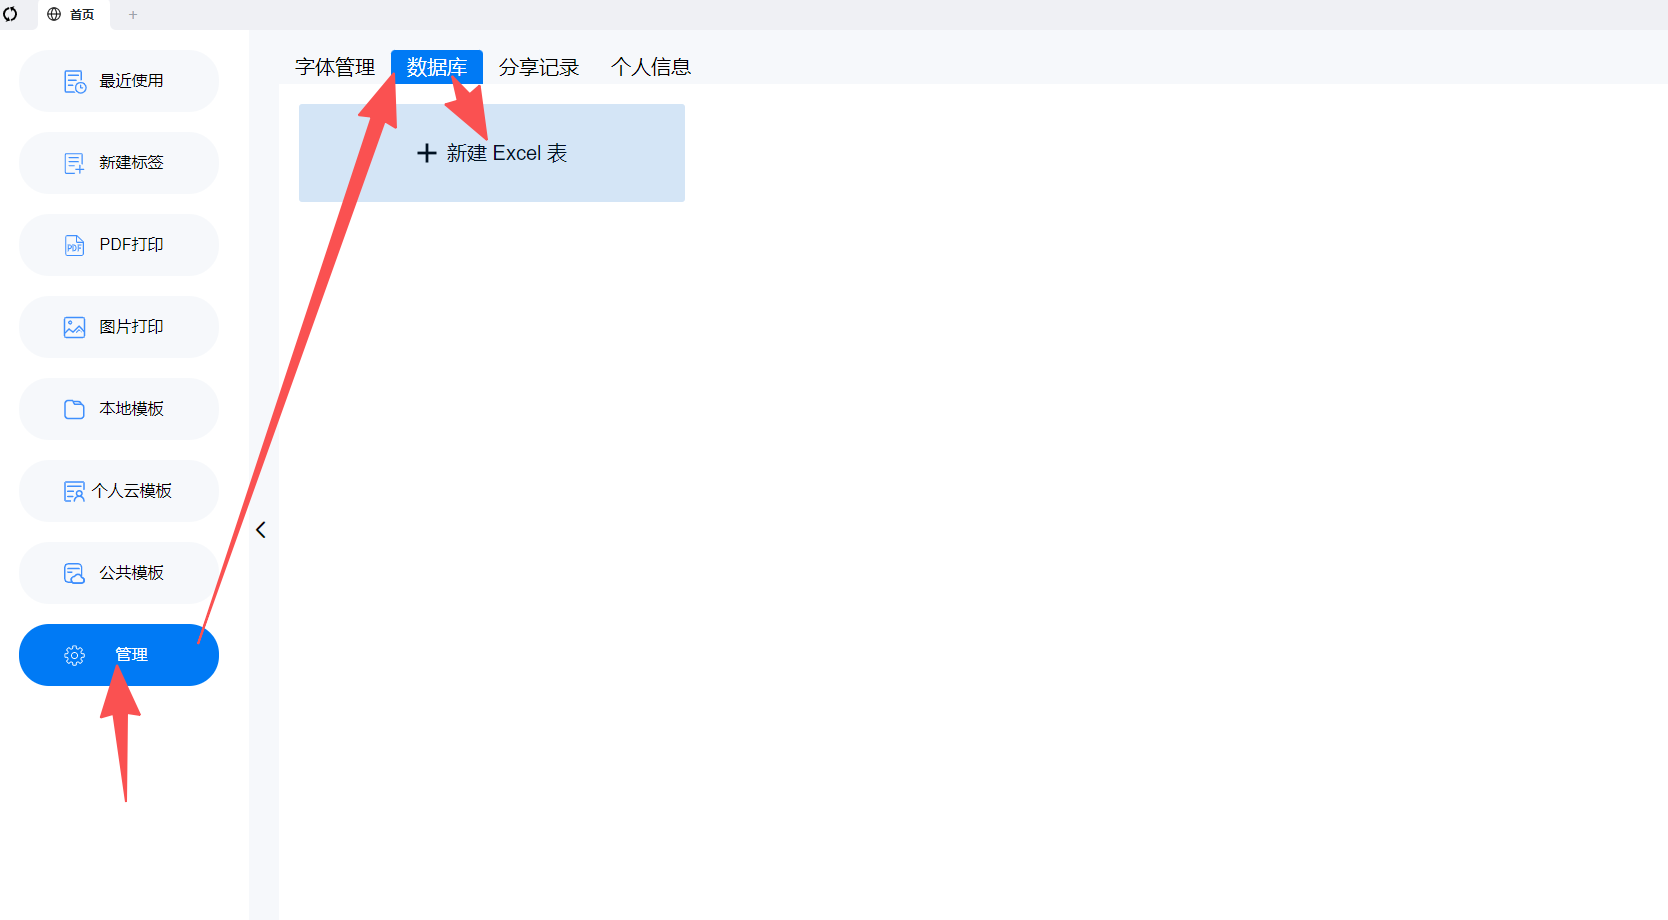Select the 数据库 tab
The width and height of the screenshot is (1668, 920).
point(437,67)
